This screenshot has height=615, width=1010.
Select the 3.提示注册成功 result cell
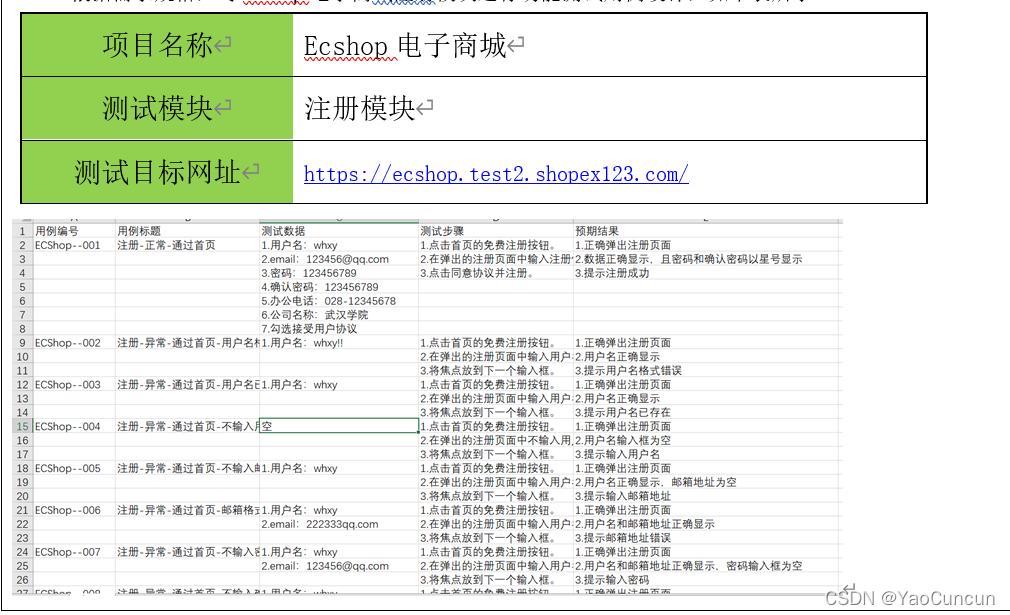tap(707, 273)
